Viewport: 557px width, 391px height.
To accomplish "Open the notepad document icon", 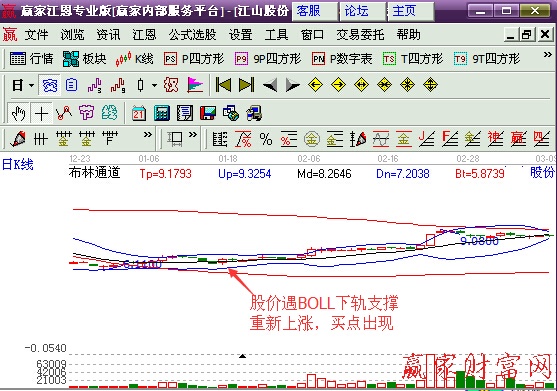I will point(185,113).
